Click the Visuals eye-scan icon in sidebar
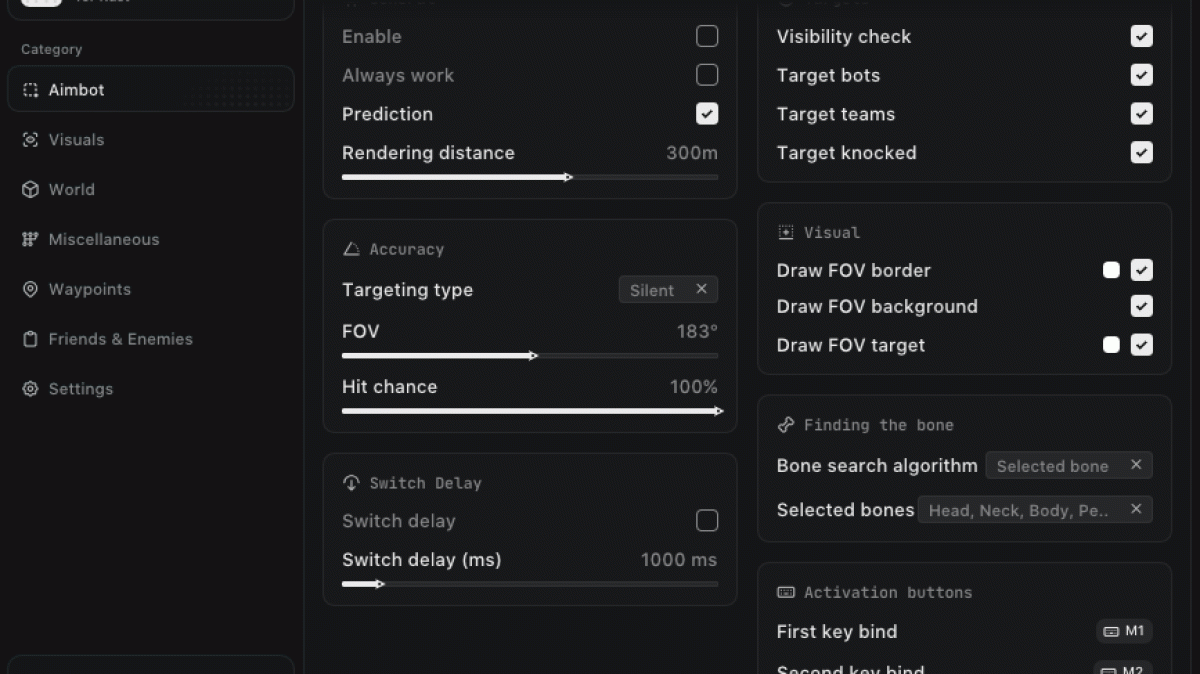This screenshot has width=1200, height=674. [30, 140]
